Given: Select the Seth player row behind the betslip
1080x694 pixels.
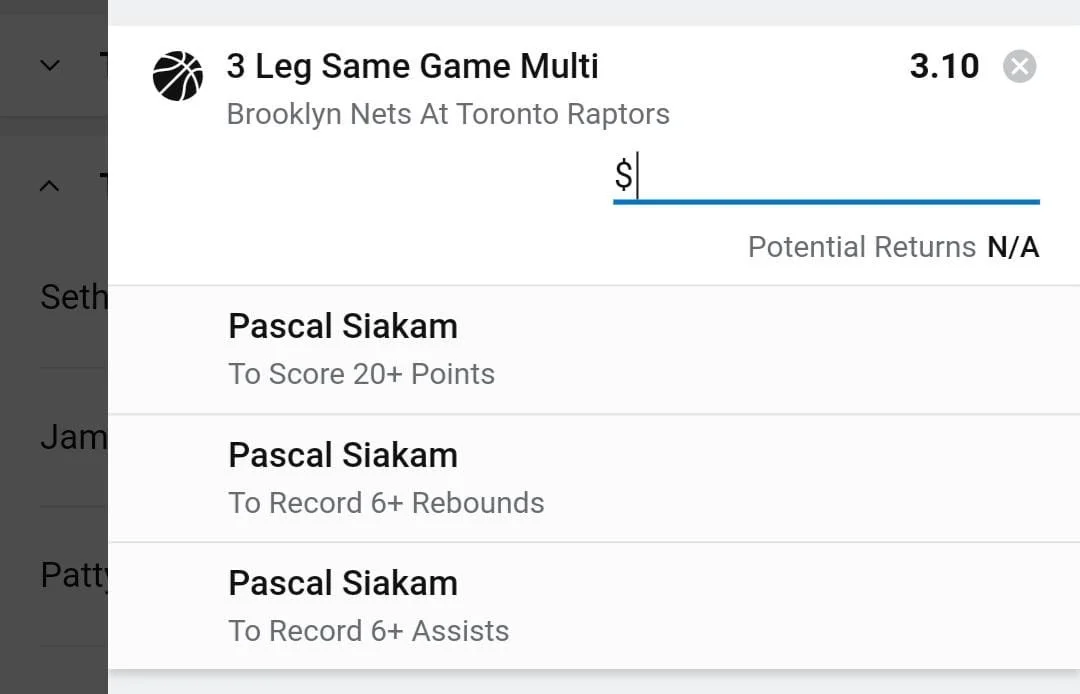Looking at the screenshot, I should coord(72,297).
